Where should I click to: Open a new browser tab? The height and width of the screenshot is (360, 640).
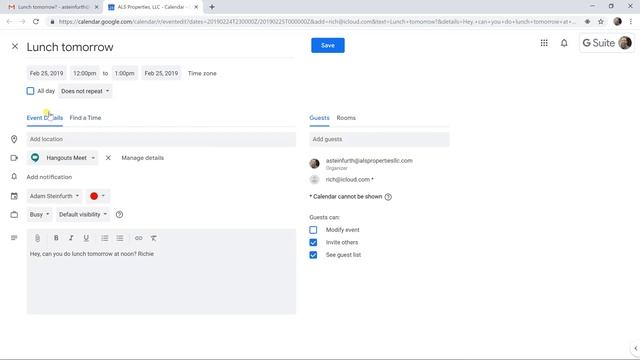point(212,7)
